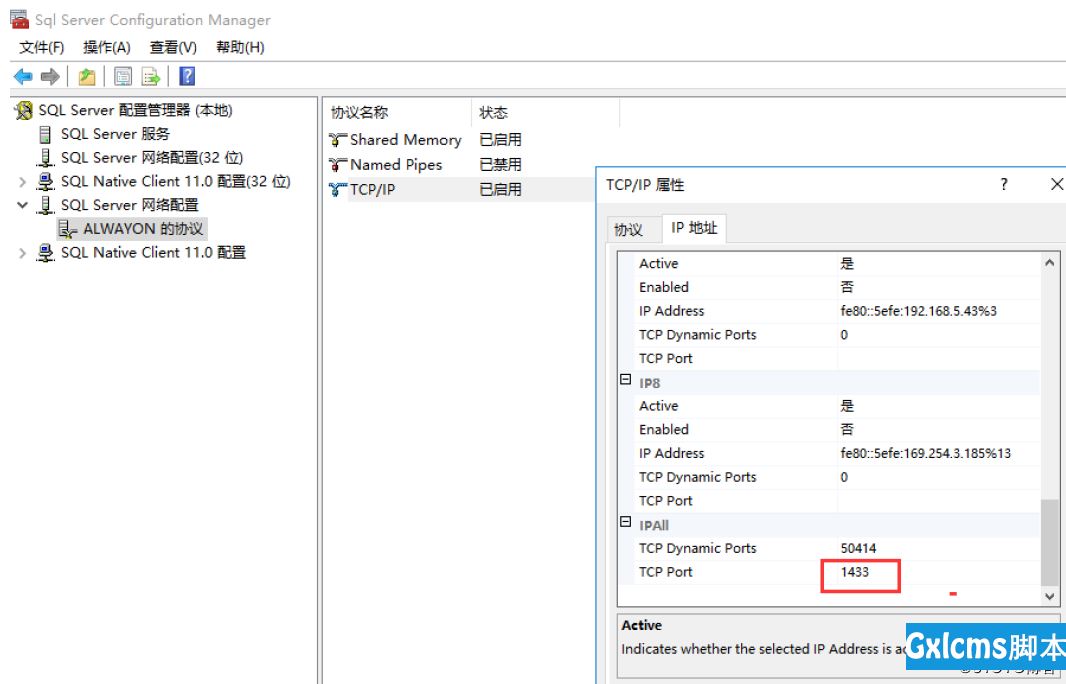This screenshot has height=684, width=1066.
Task: Select the ALWAYON 的协议 node icon
Action: (67, 228)
